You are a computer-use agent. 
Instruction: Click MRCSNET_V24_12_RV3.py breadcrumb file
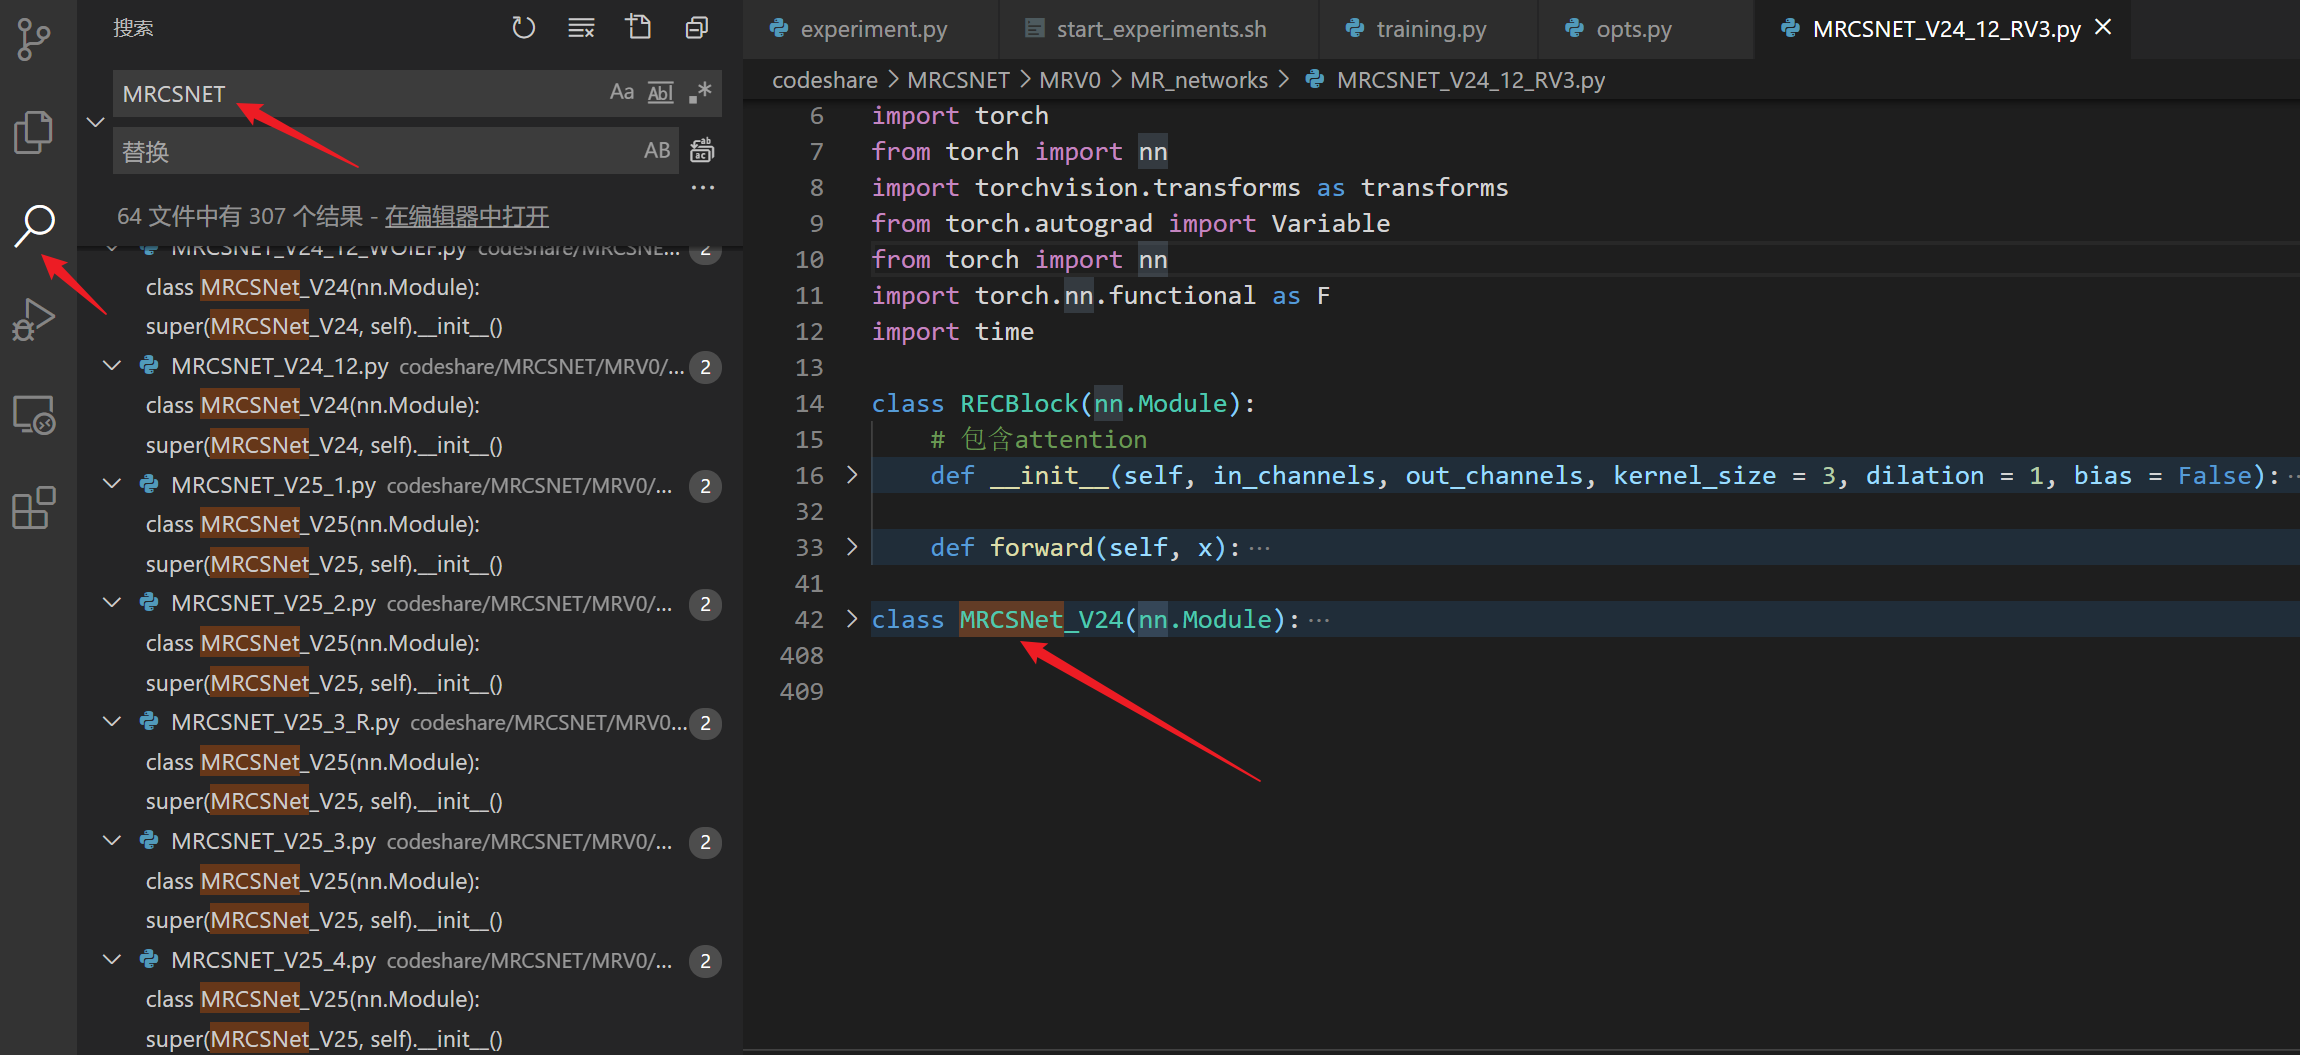[1470, 80]
